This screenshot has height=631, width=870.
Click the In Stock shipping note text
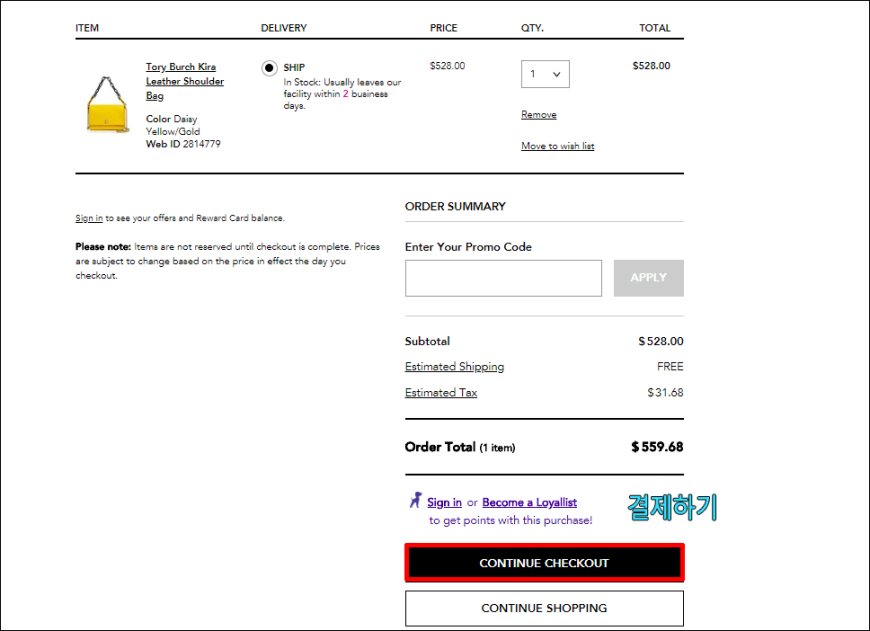342,94
